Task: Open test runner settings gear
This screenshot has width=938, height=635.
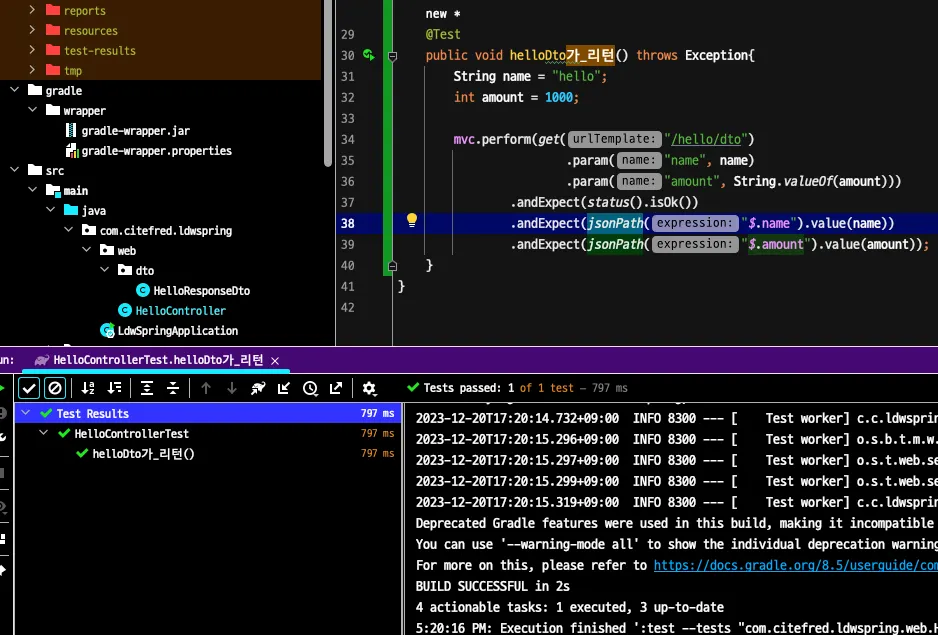Action: point(369,388)
